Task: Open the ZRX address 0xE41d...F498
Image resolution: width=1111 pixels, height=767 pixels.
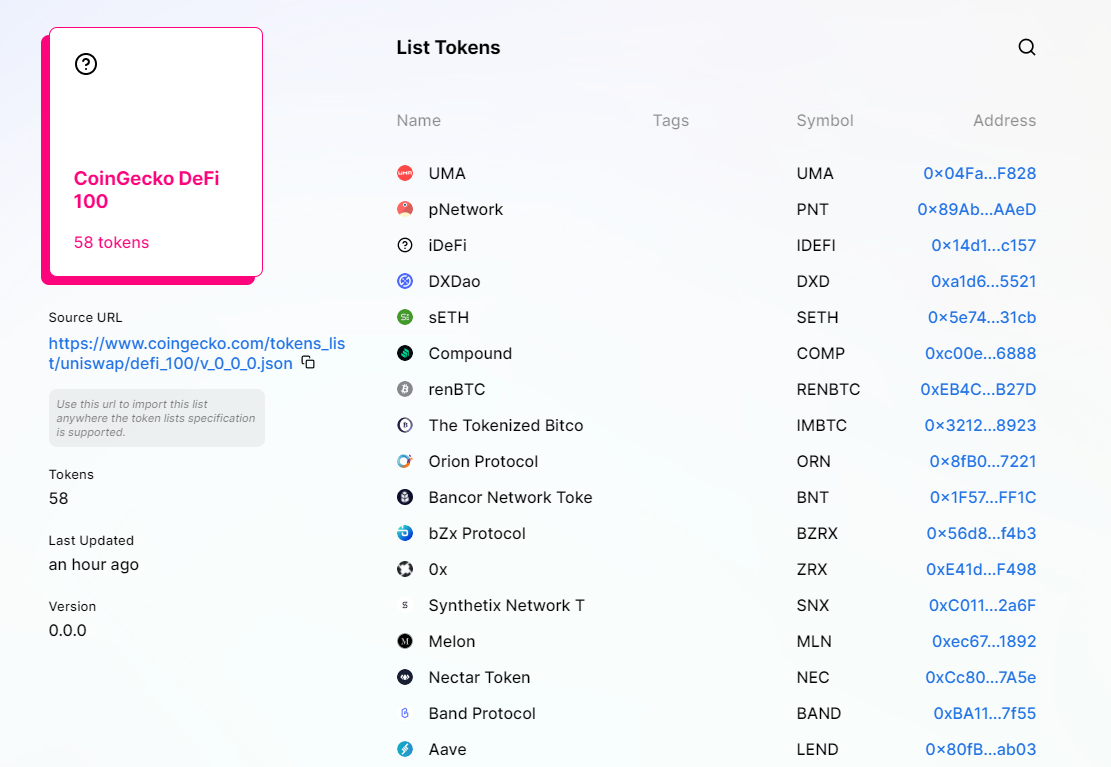Action: (x=980, y=569)
